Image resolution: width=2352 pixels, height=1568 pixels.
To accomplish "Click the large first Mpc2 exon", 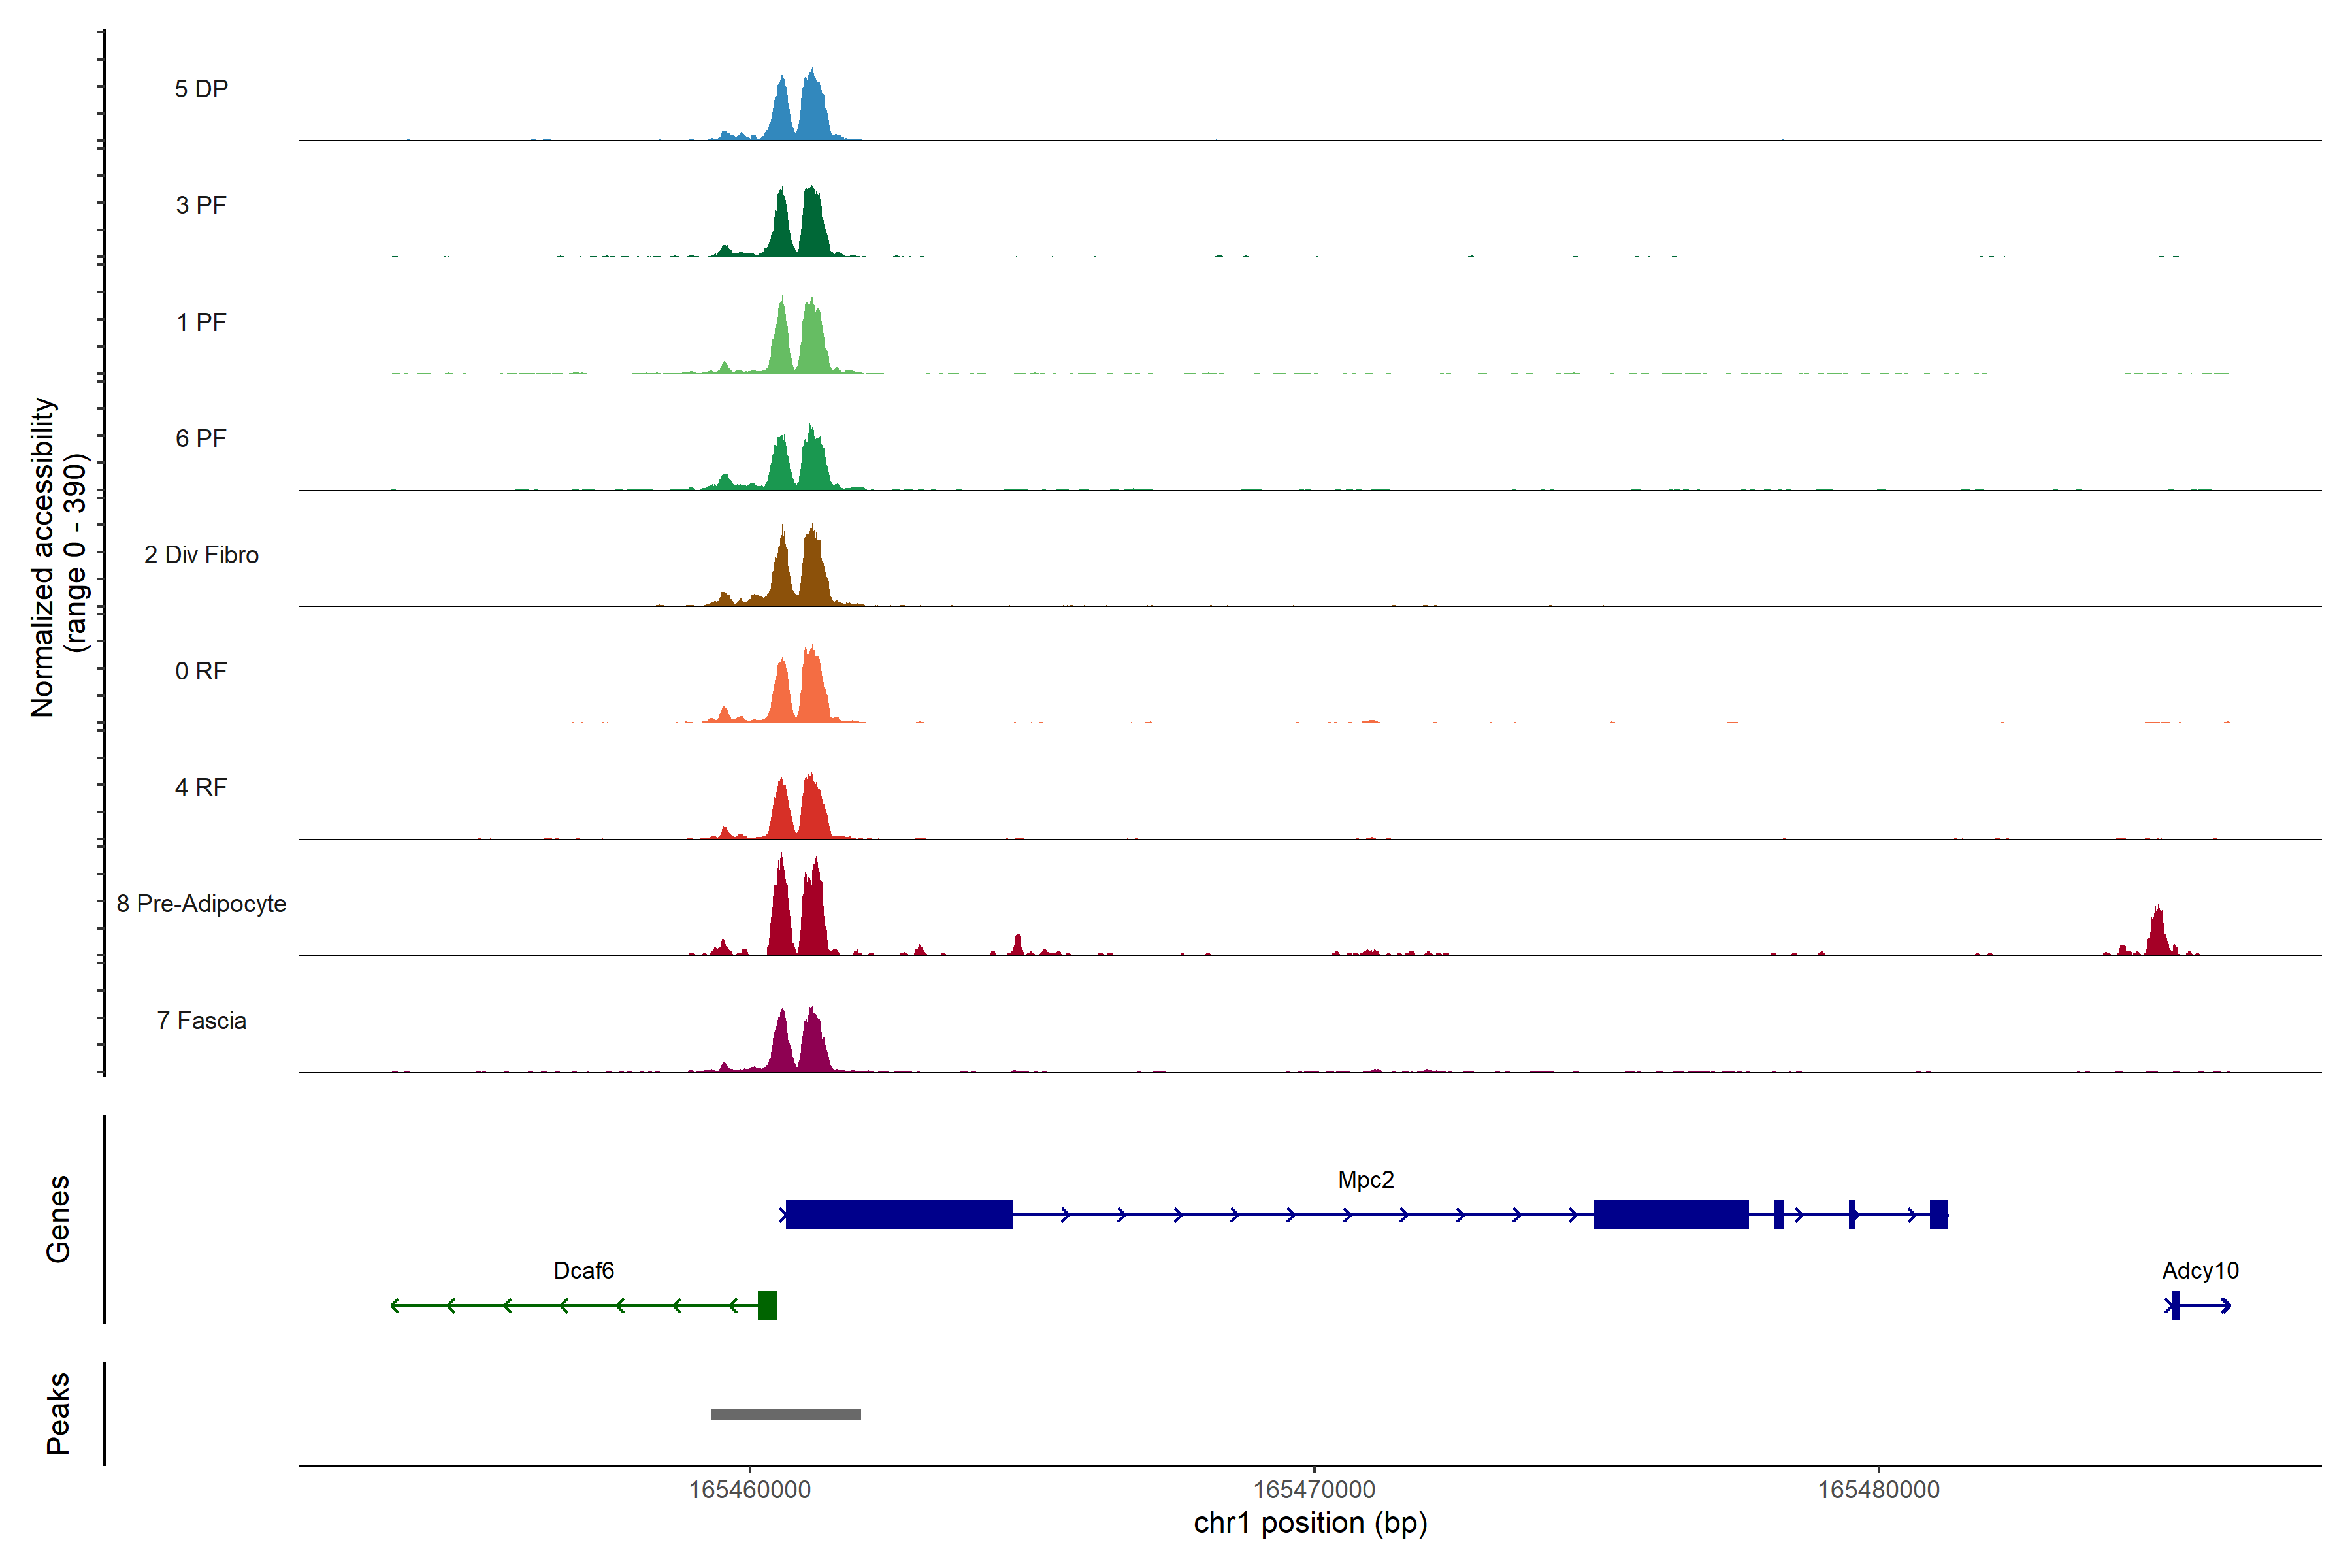I will 898,1214.
